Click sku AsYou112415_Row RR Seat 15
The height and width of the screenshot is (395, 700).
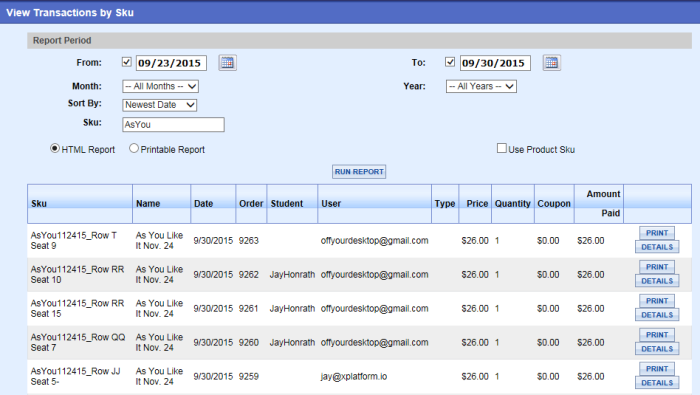77,308
